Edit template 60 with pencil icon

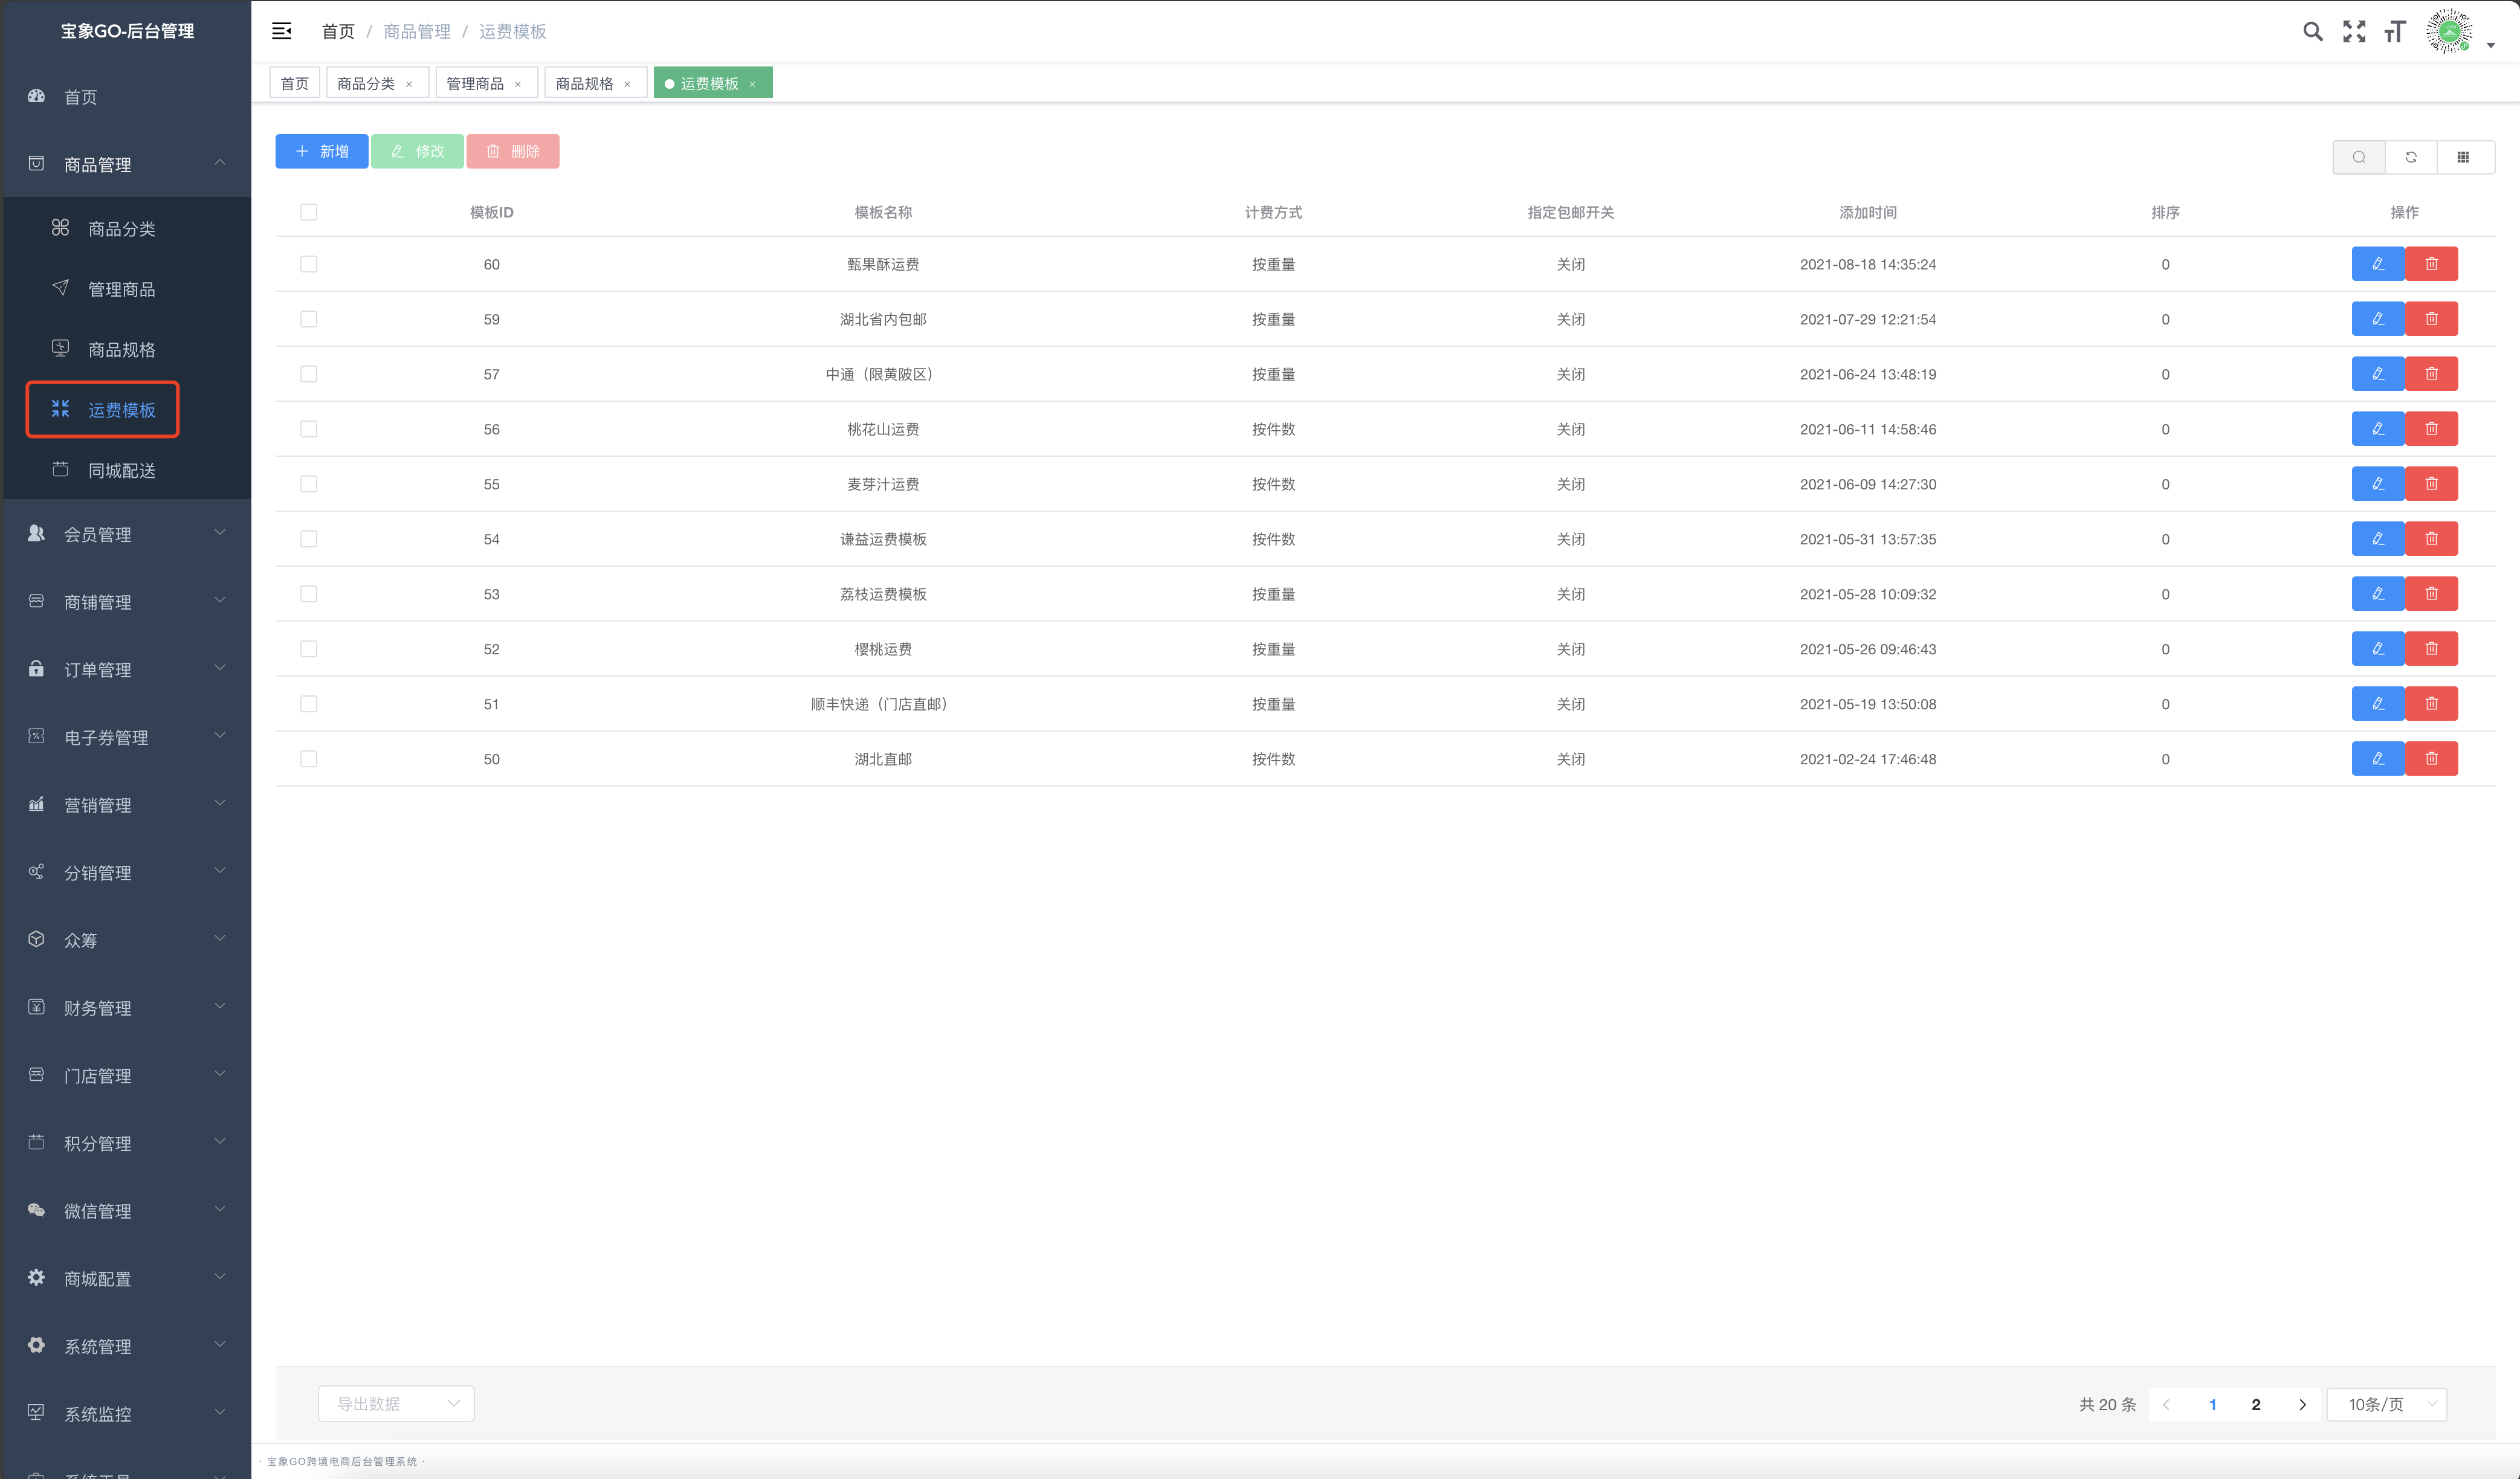click(2377, 264)
